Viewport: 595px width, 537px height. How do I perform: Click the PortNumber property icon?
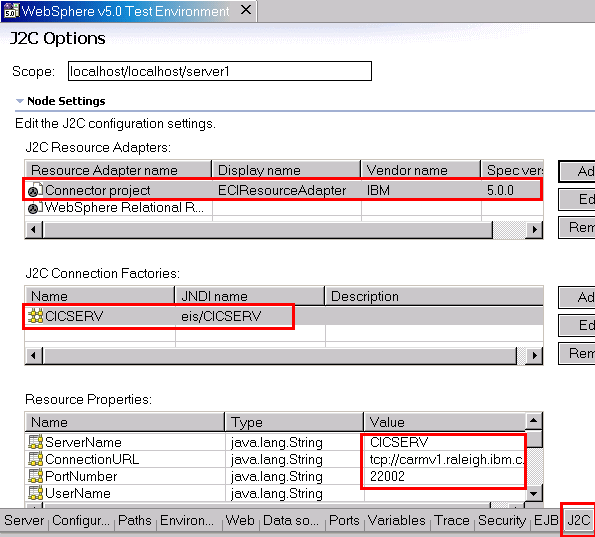(35, 476)
